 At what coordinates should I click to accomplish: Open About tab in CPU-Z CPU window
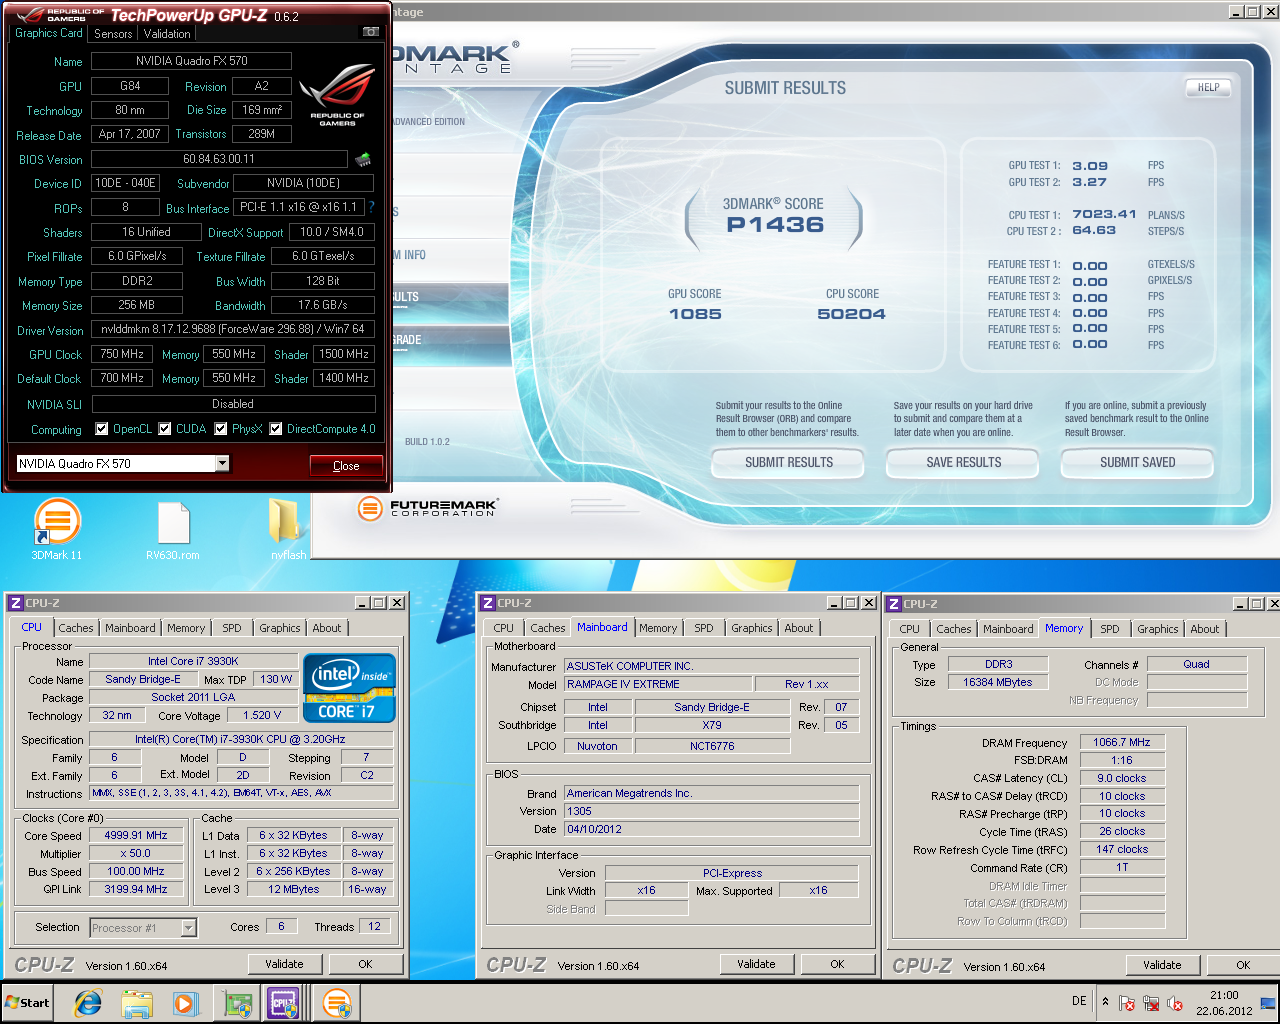[x=327, y=628]
